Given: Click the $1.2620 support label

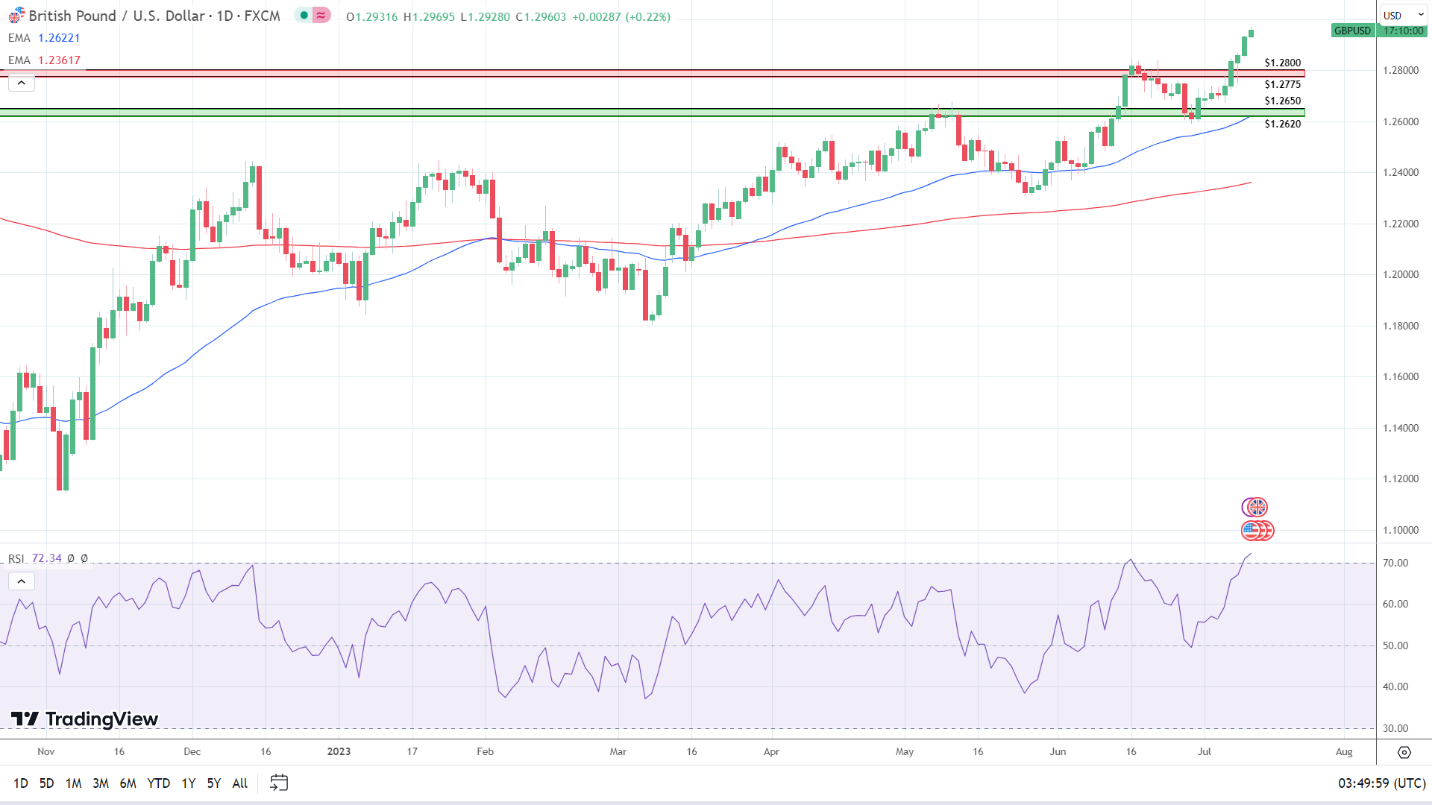Looking at the screenshot, I should tap(1282, 124).
